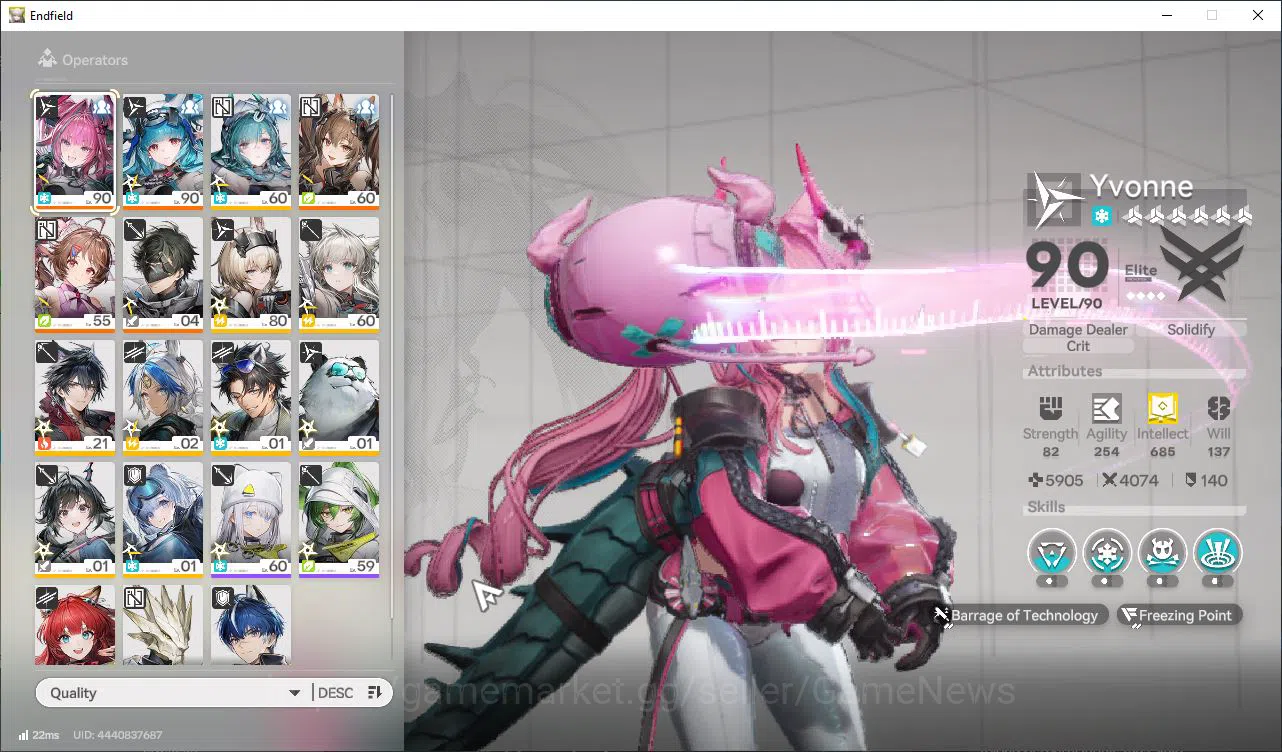Select the level 80 blonde operator card
The image size is (1282, 752).
pos(251,274)
